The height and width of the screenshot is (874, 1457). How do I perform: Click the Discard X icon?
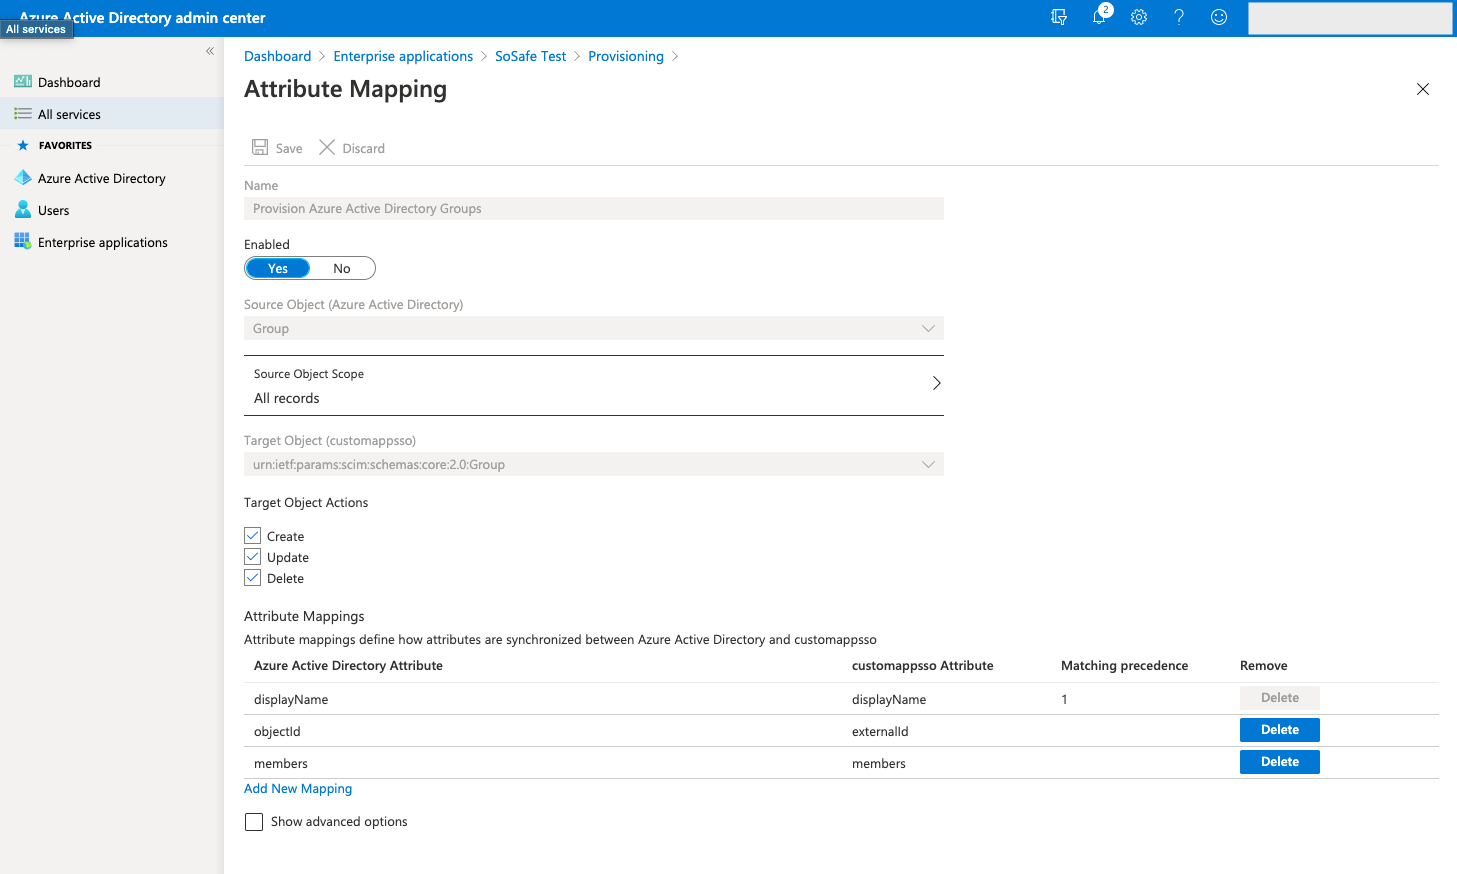(x=327, y=148)
